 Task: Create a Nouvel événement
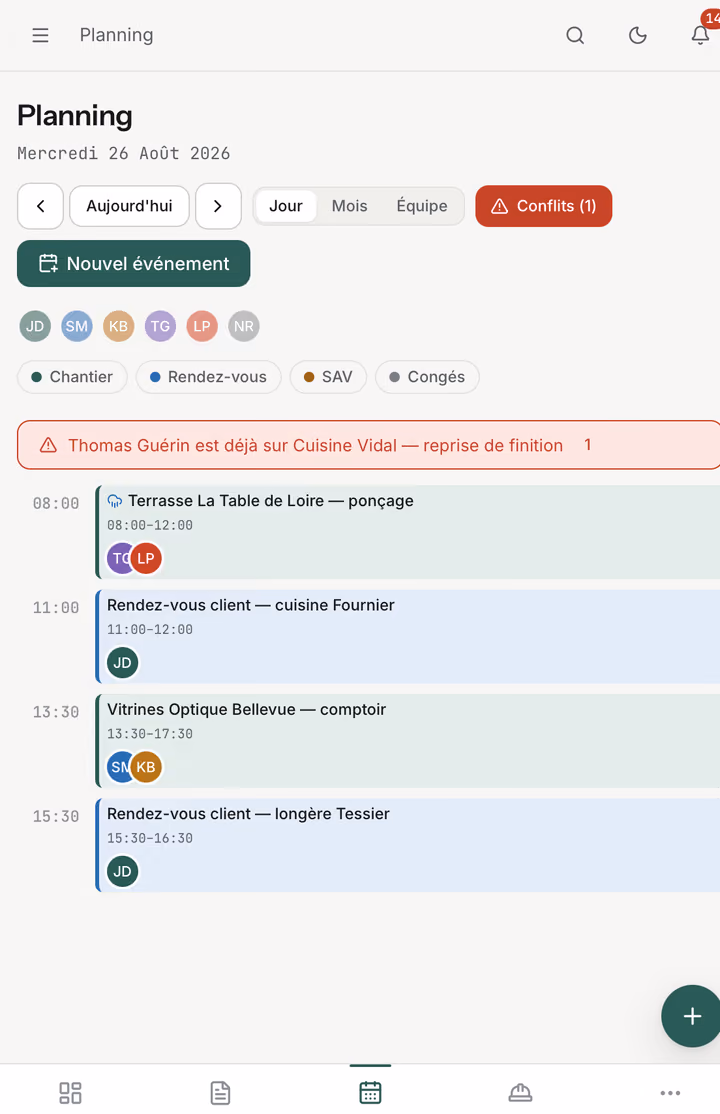pyautogui.click(x=134, y=264)
